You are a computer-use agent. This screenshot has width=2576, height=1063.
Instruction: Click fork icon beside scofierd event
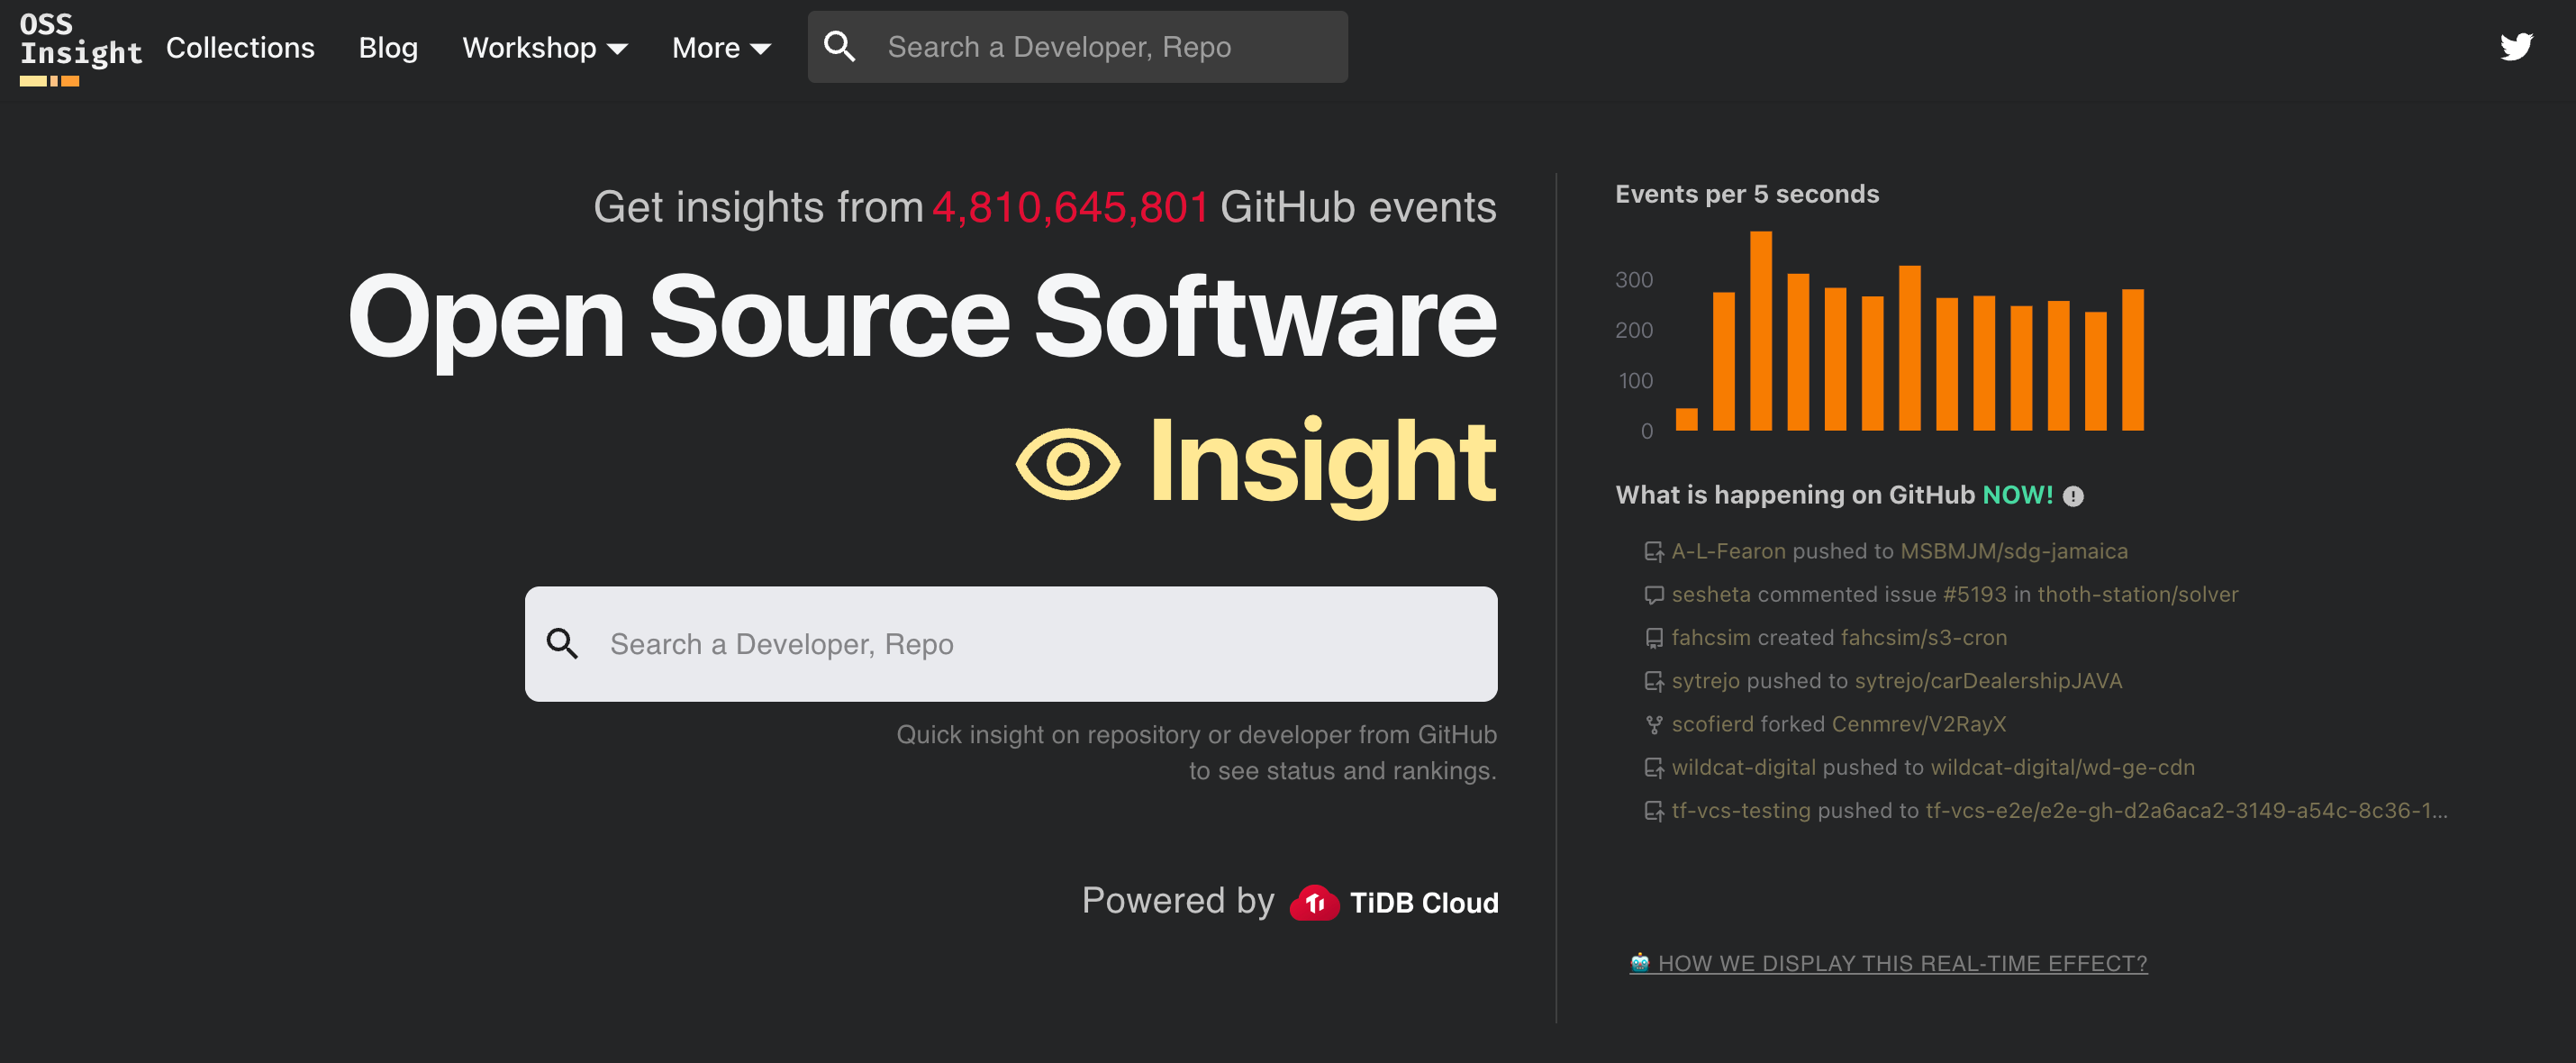[1654, 724]
